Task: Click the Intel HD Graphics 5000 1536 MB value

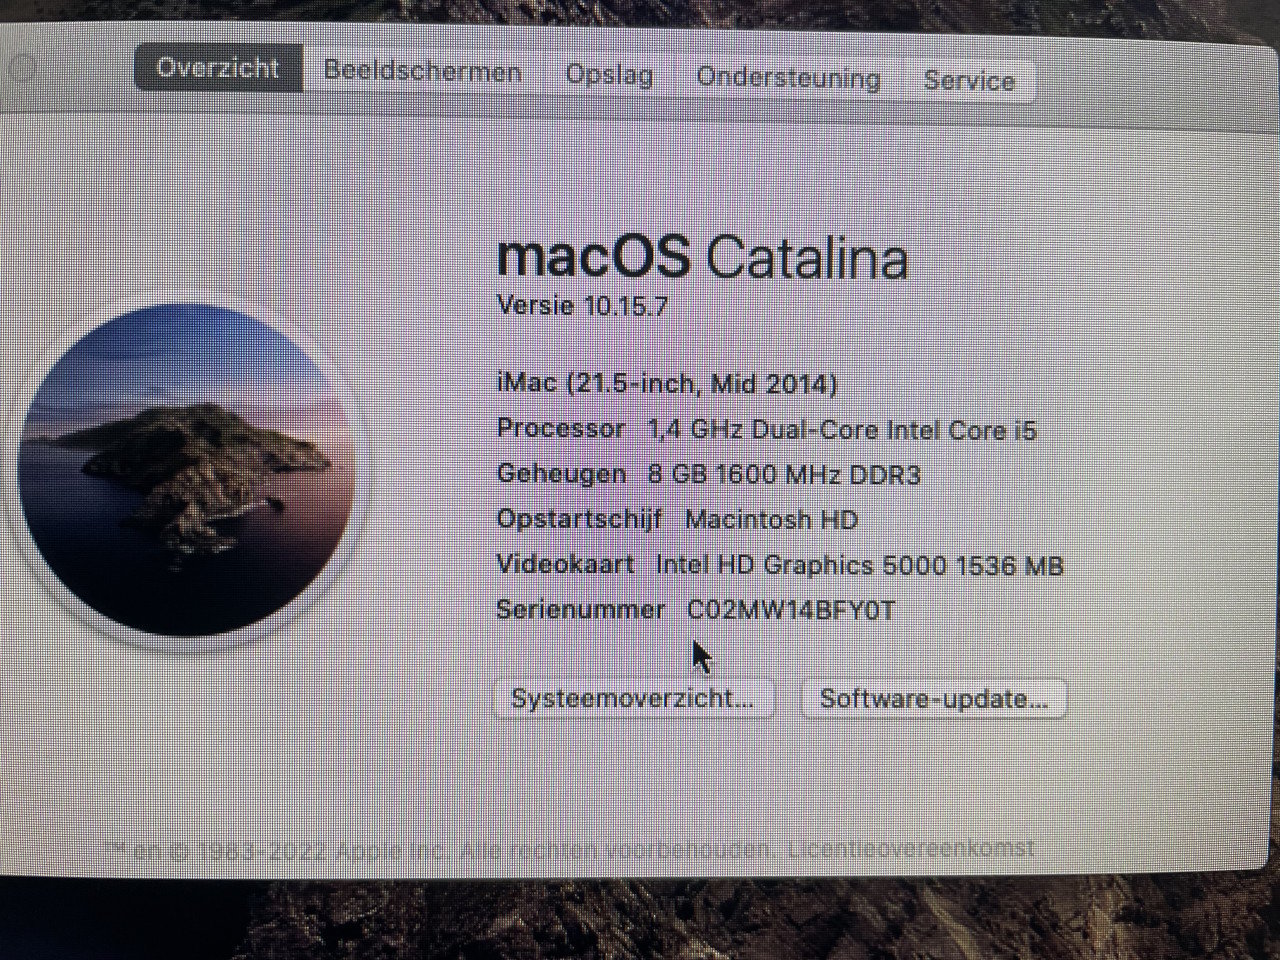Action: (859, 565)
